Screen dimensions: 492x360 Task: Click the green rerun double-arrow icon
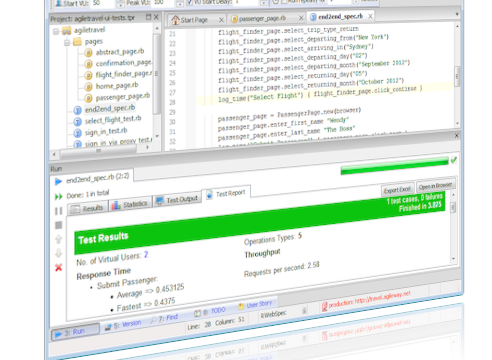click(x=59, y=196)
